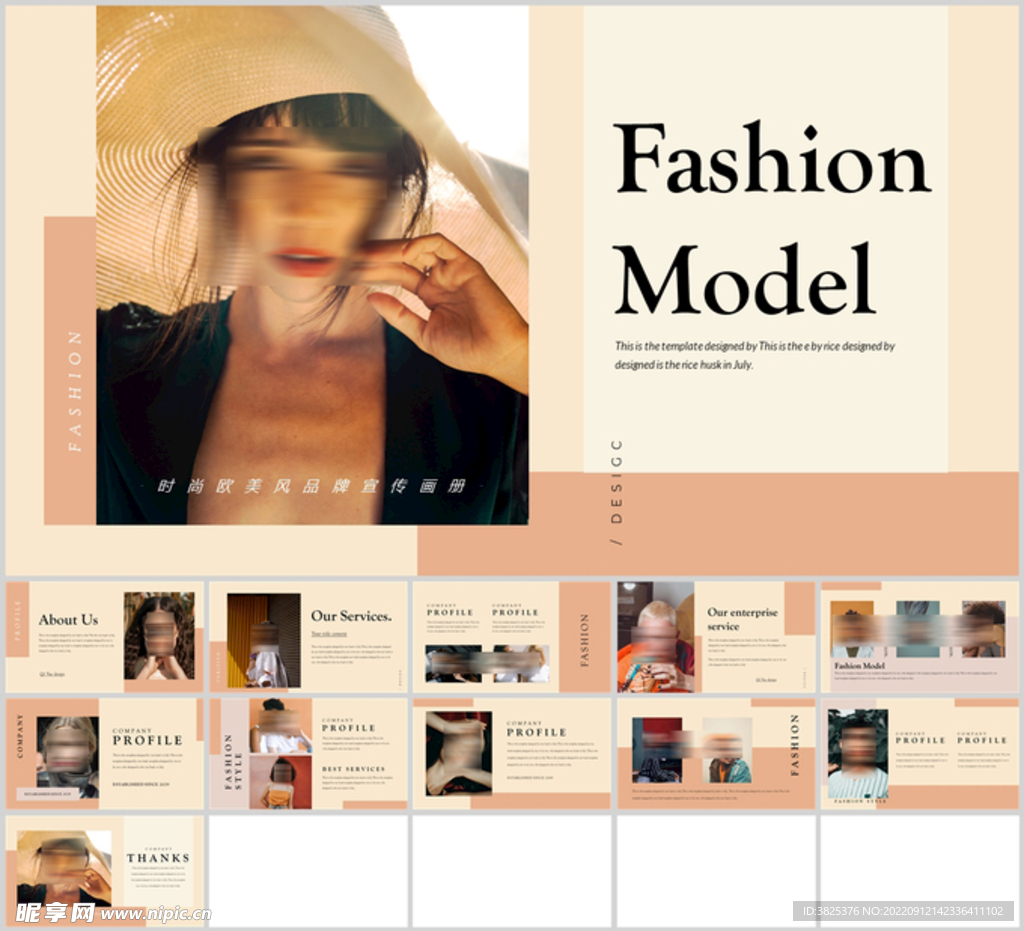Click the vertical "/ DESIGC" text

pyautogui.click(x=616, y=492)
